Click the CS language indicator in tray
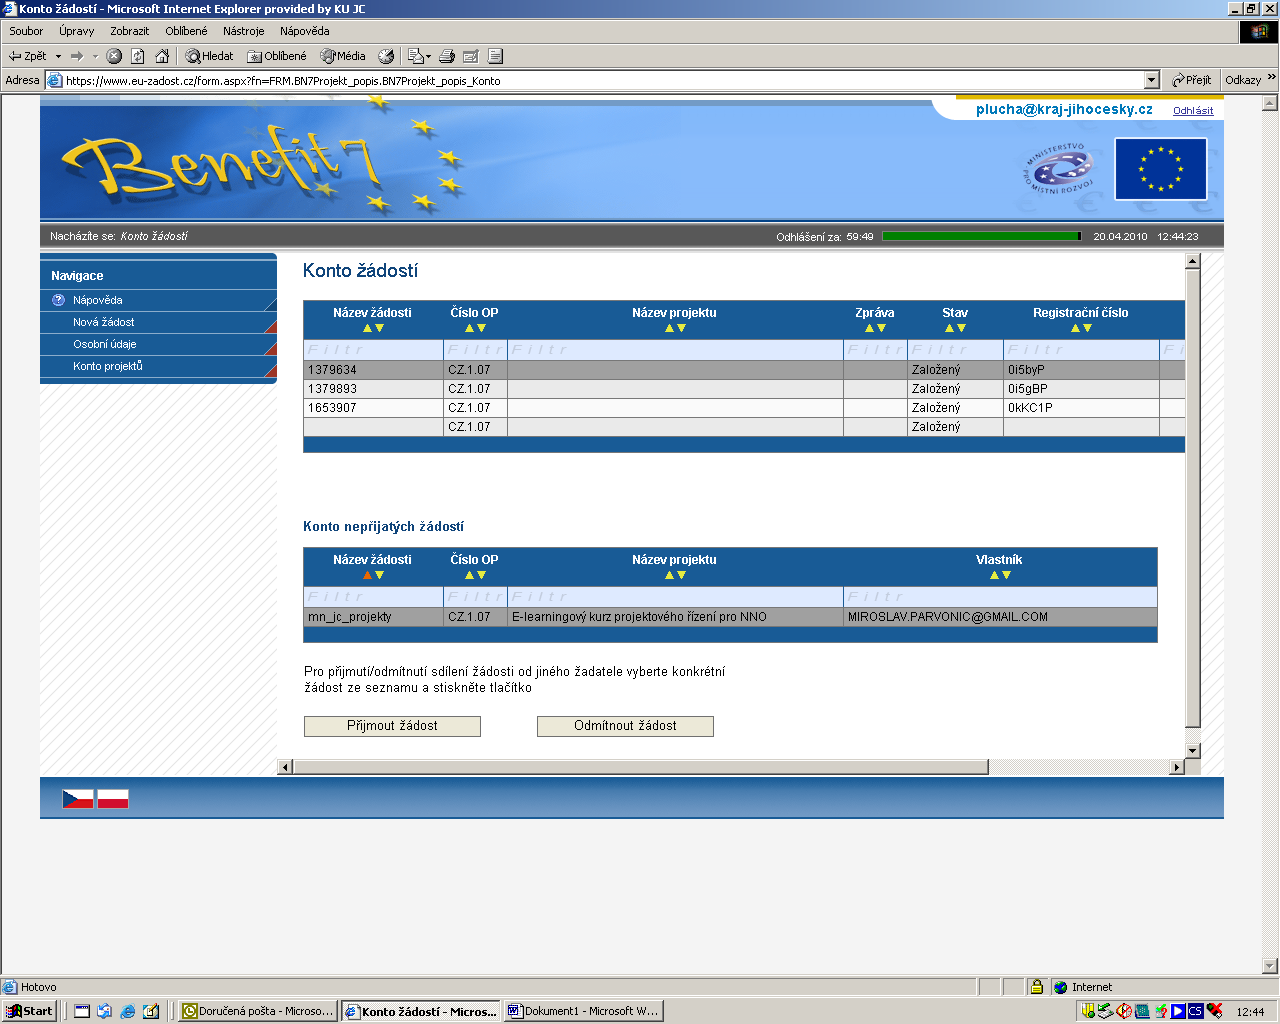 1196,1011
